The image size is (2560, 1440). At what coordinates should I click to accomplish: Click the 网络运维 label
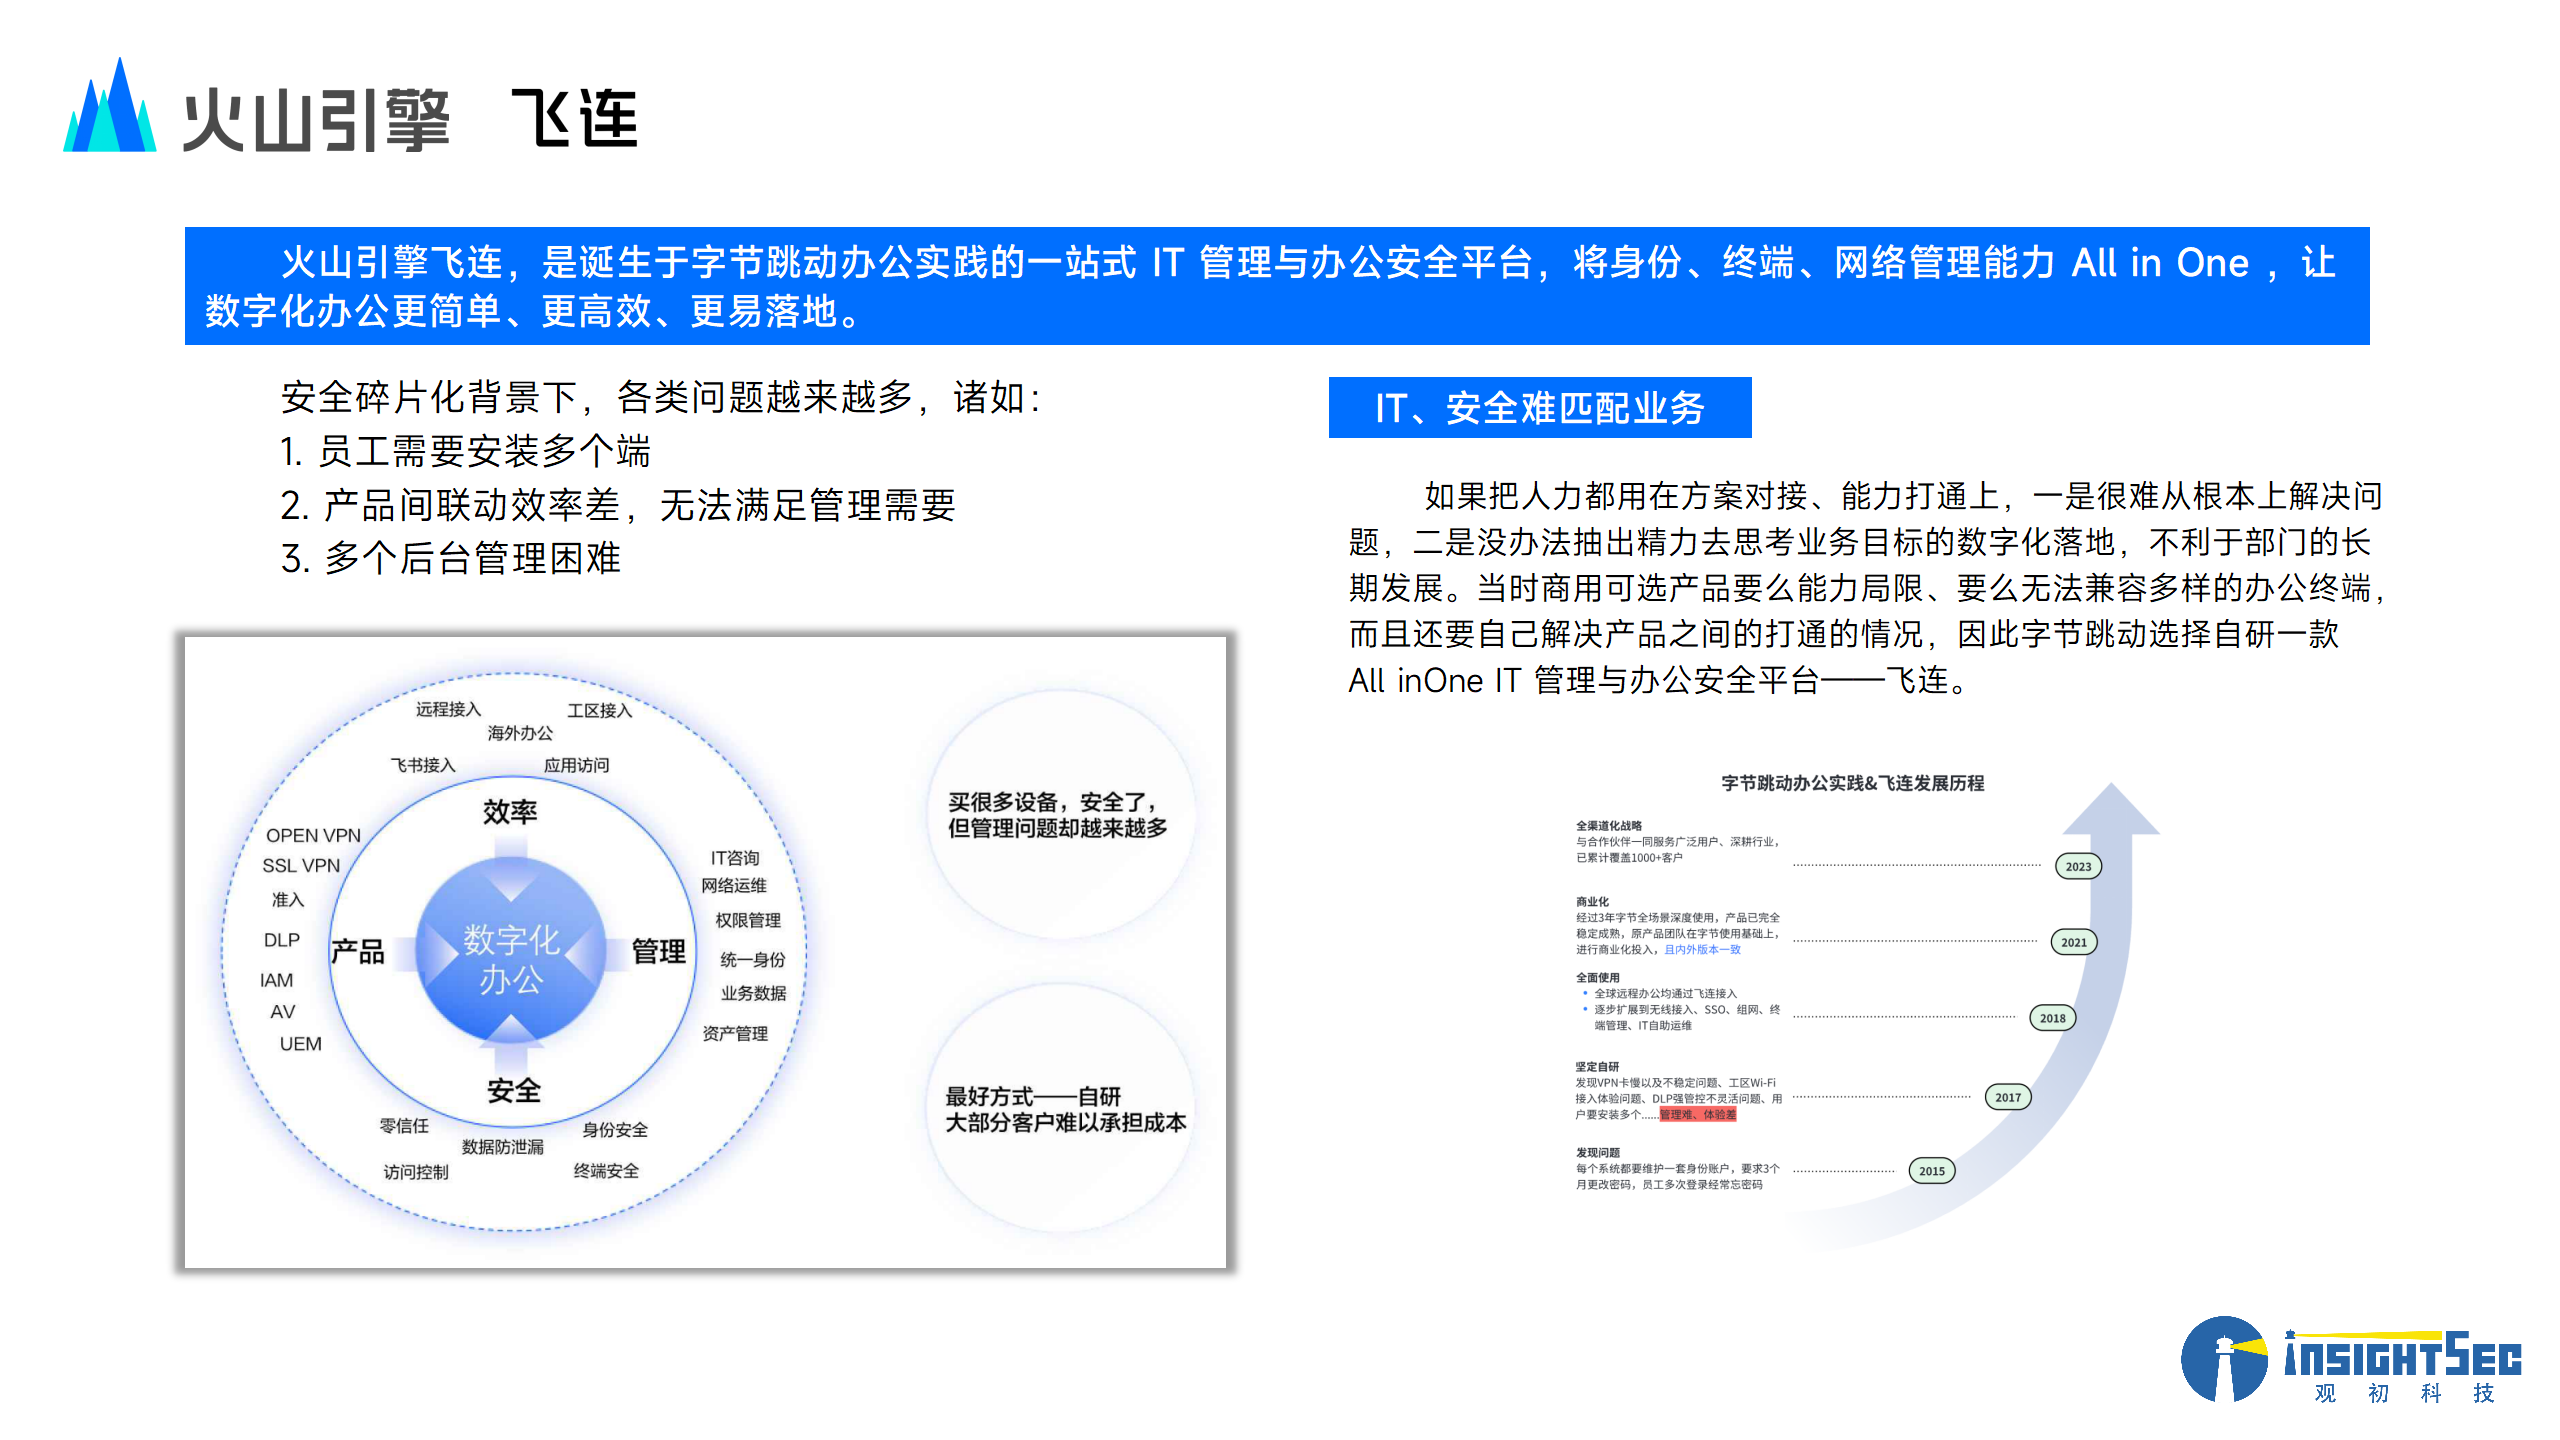pos(734,885)
